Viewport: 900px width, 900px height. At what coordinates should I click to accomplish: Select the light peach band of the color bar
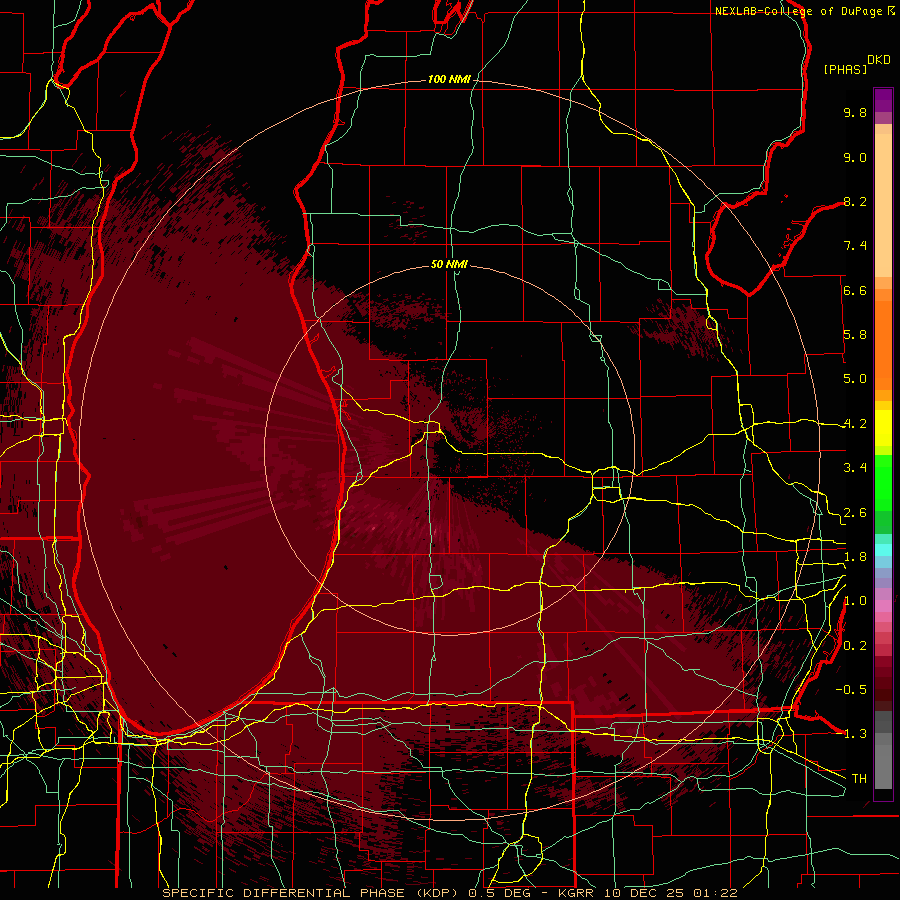pos(883,205)
